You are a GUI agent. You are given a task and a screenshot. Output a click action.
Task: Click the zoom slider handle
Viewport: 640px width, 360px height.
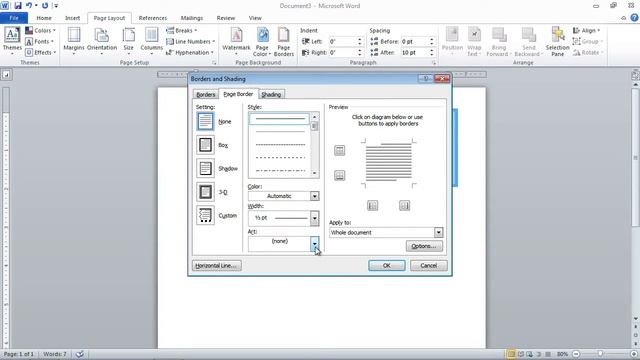tap(600, 354)
